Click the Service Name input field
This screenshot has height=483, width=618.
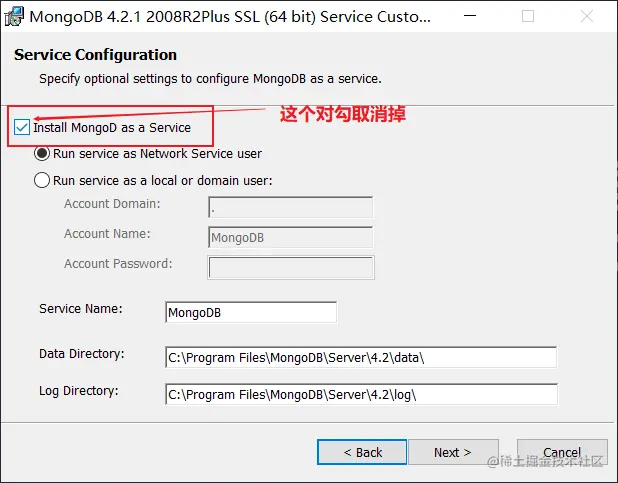pos(251,312)
